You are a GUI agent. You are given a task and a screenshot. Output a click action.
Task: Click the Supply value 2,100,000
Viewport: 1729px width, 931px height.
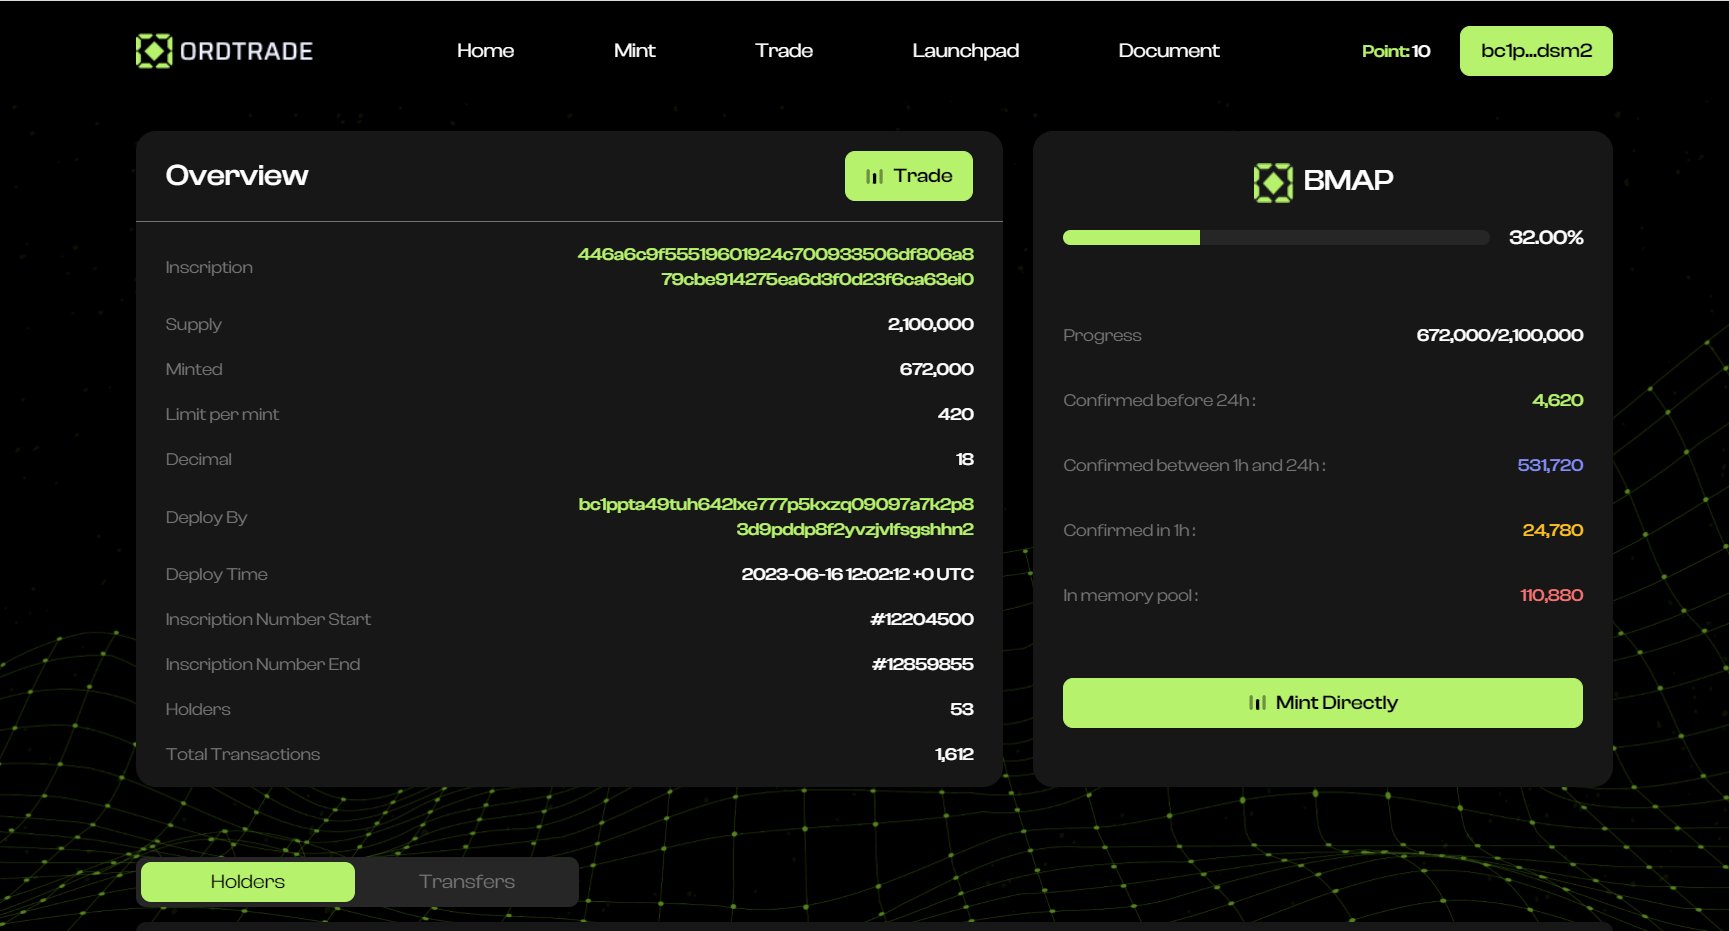click(x=930, y=325)
